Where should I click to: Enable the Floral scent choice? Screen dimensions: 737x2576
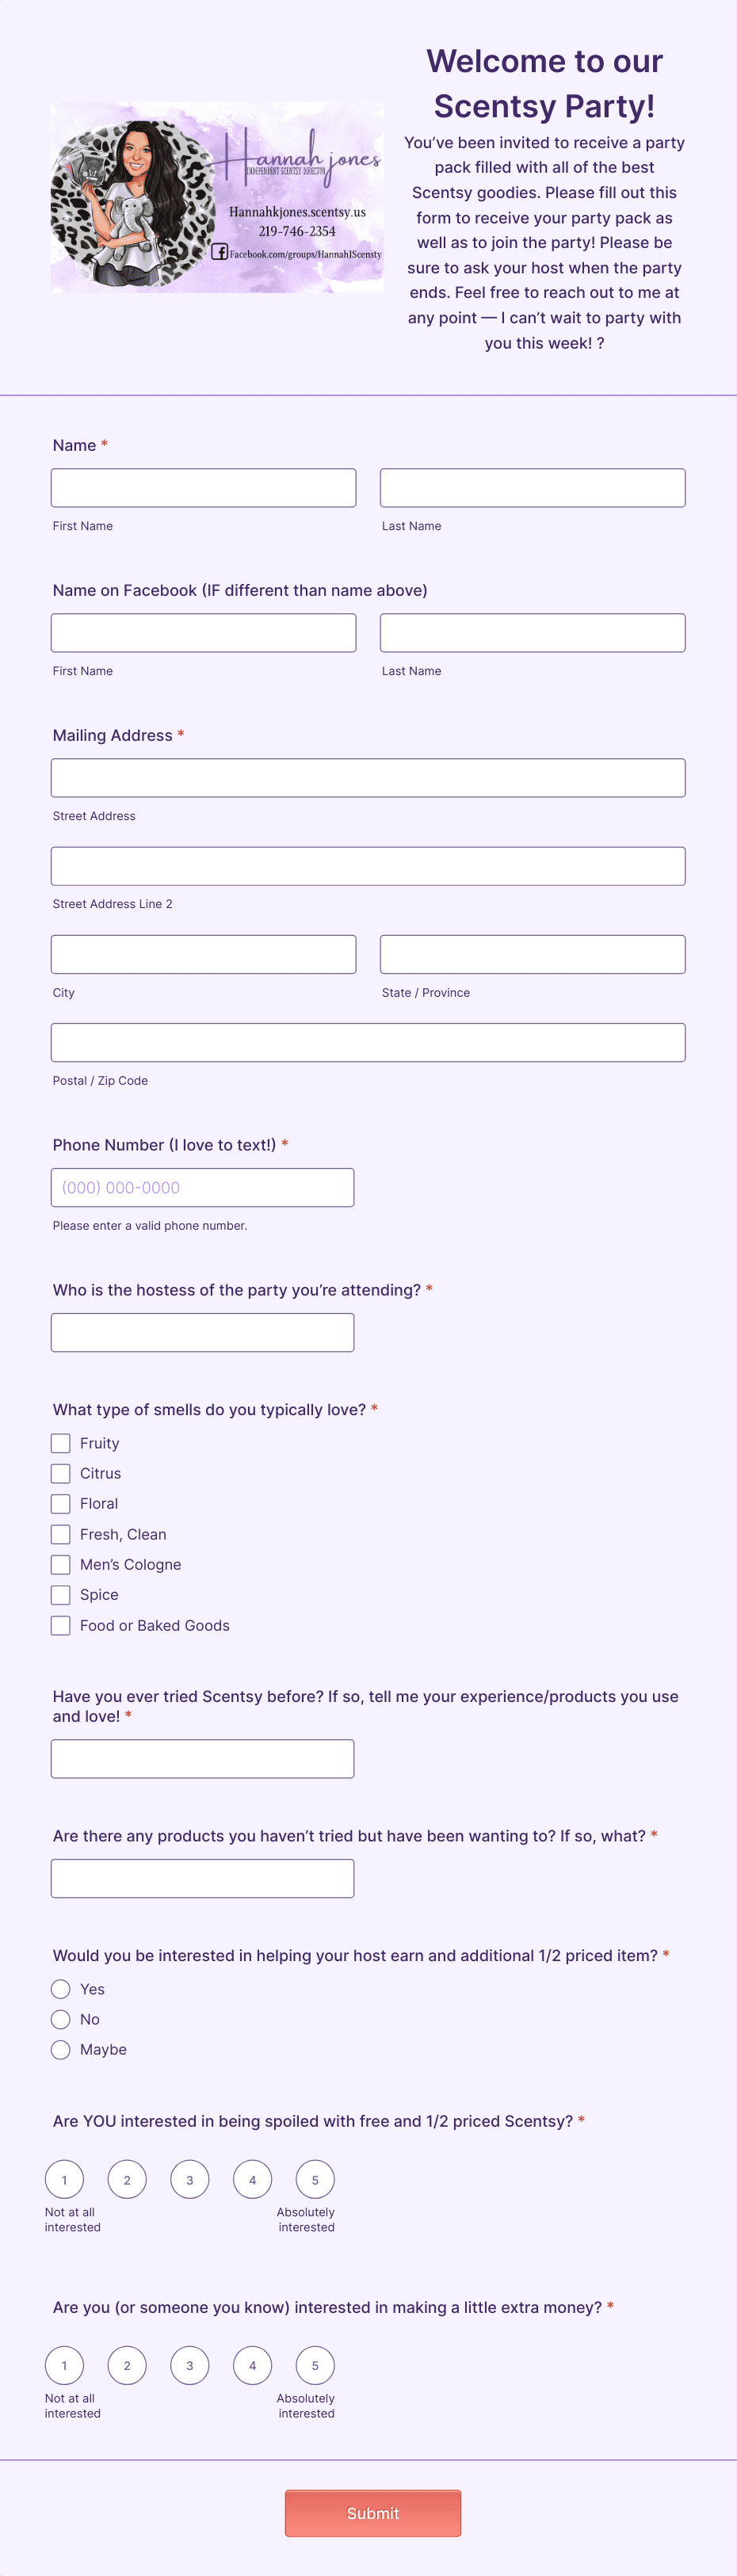point(60,1503)
